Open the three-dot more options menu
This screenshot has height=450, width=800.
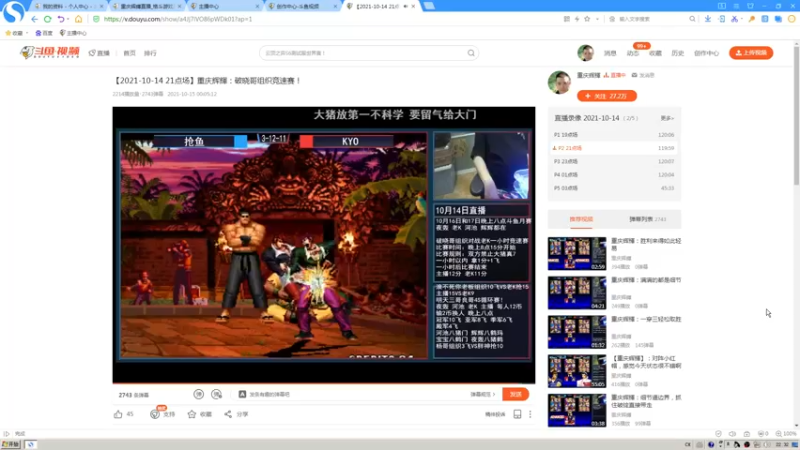[x=530, y=414]
